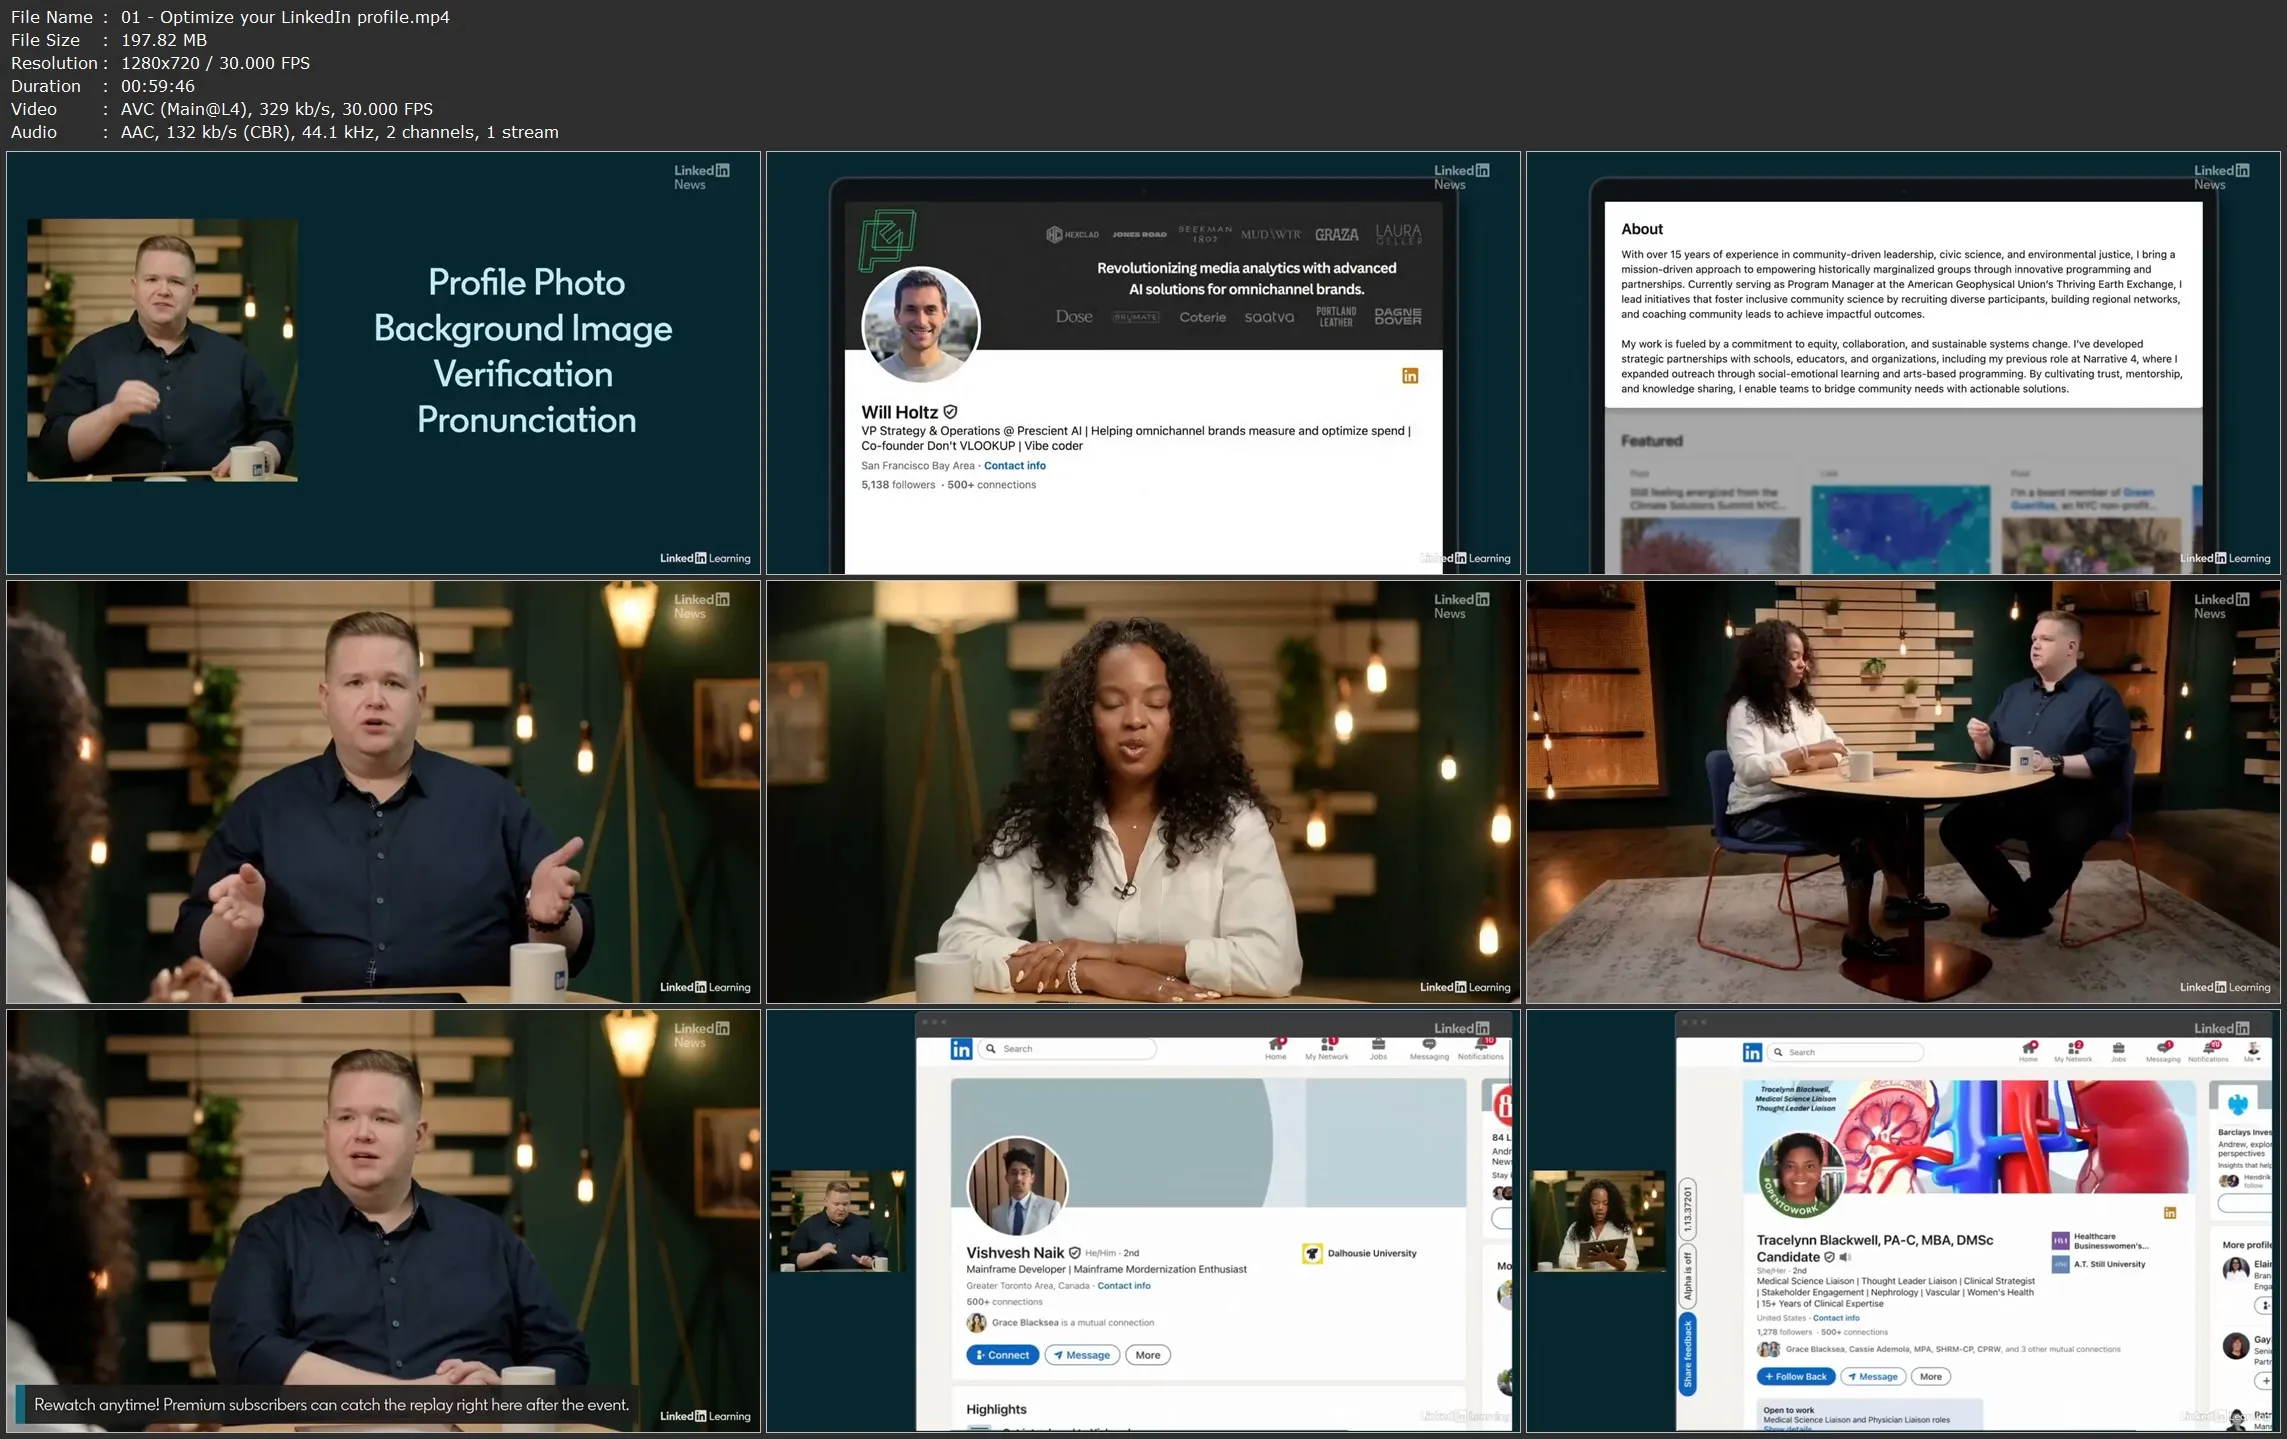
Task: Click the Duration value '00:59:46'
Action: [158, 86]
